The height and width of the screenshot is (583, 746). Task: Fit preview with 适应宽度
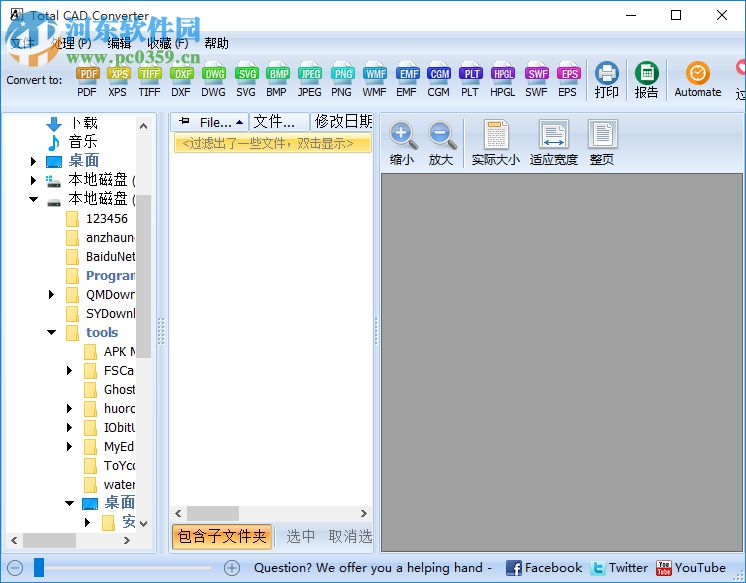(x=553, y=143)
